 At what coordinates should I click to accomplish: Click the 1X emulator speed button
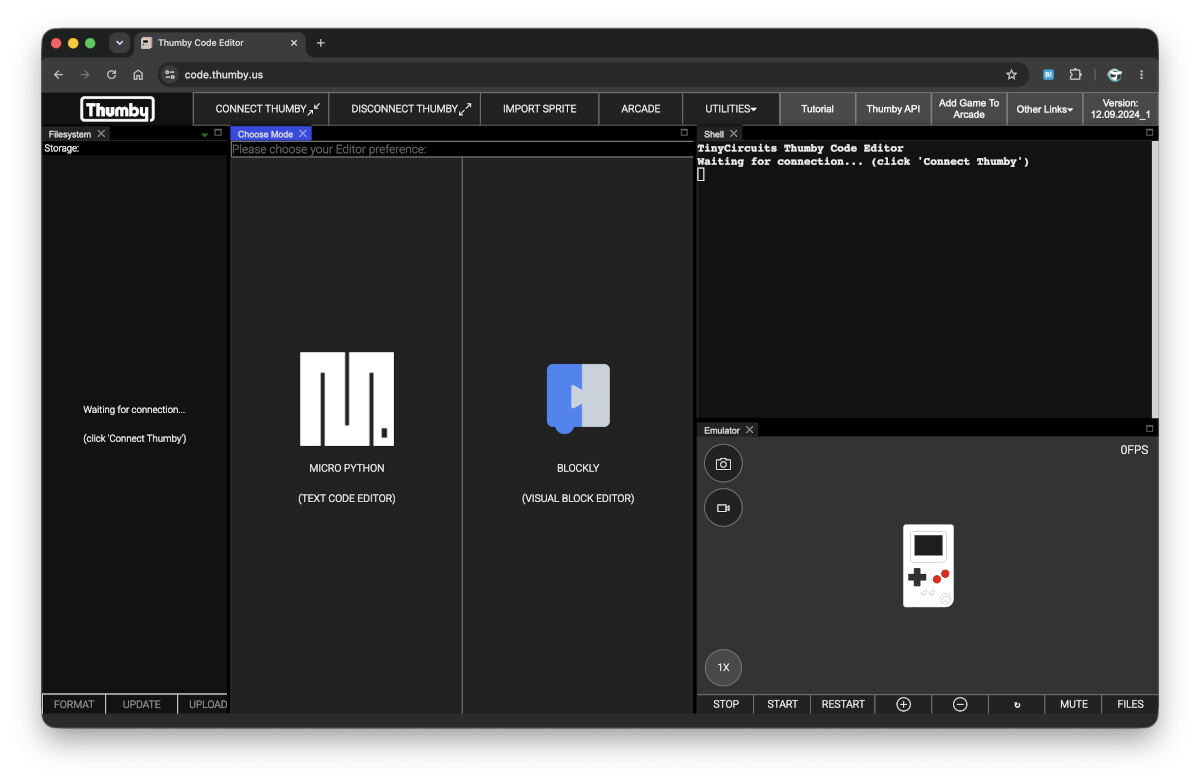click(x=723, y=667)
